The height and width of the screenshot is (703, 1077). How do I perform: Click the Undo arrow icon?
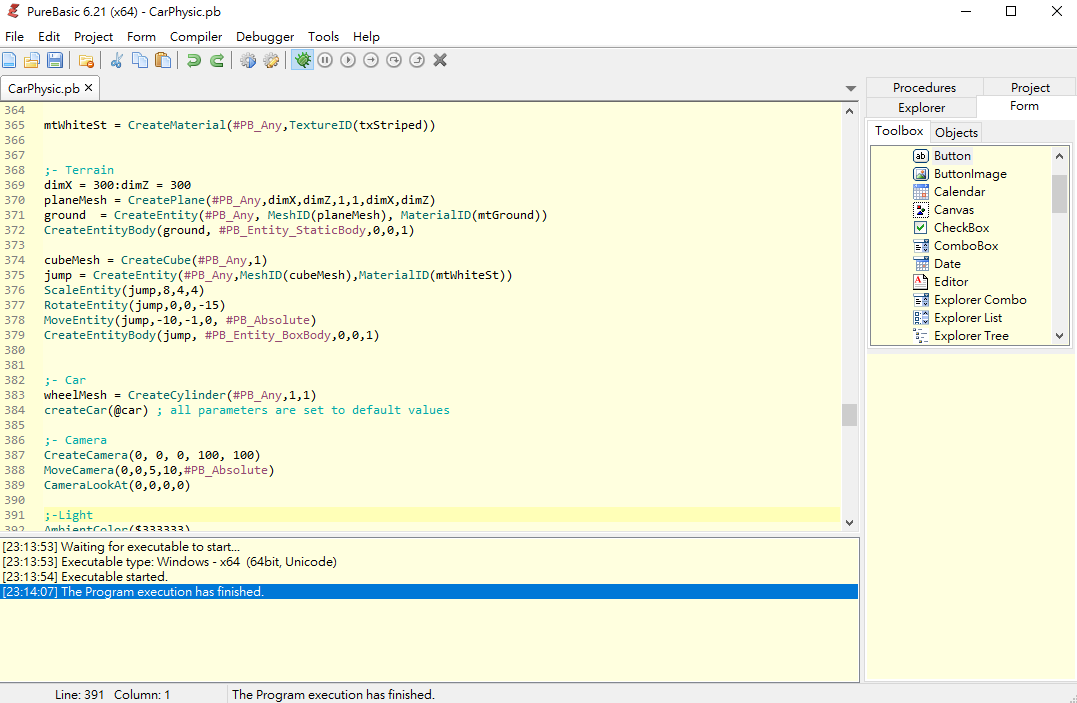[194, 60]
